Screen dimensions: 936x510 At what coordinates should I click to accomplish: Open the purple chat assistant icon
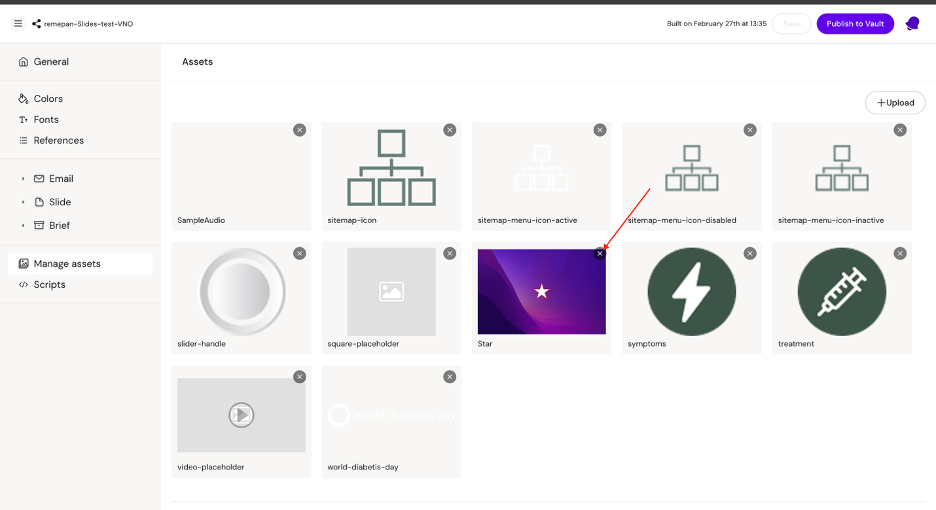[x=912, y=24]
